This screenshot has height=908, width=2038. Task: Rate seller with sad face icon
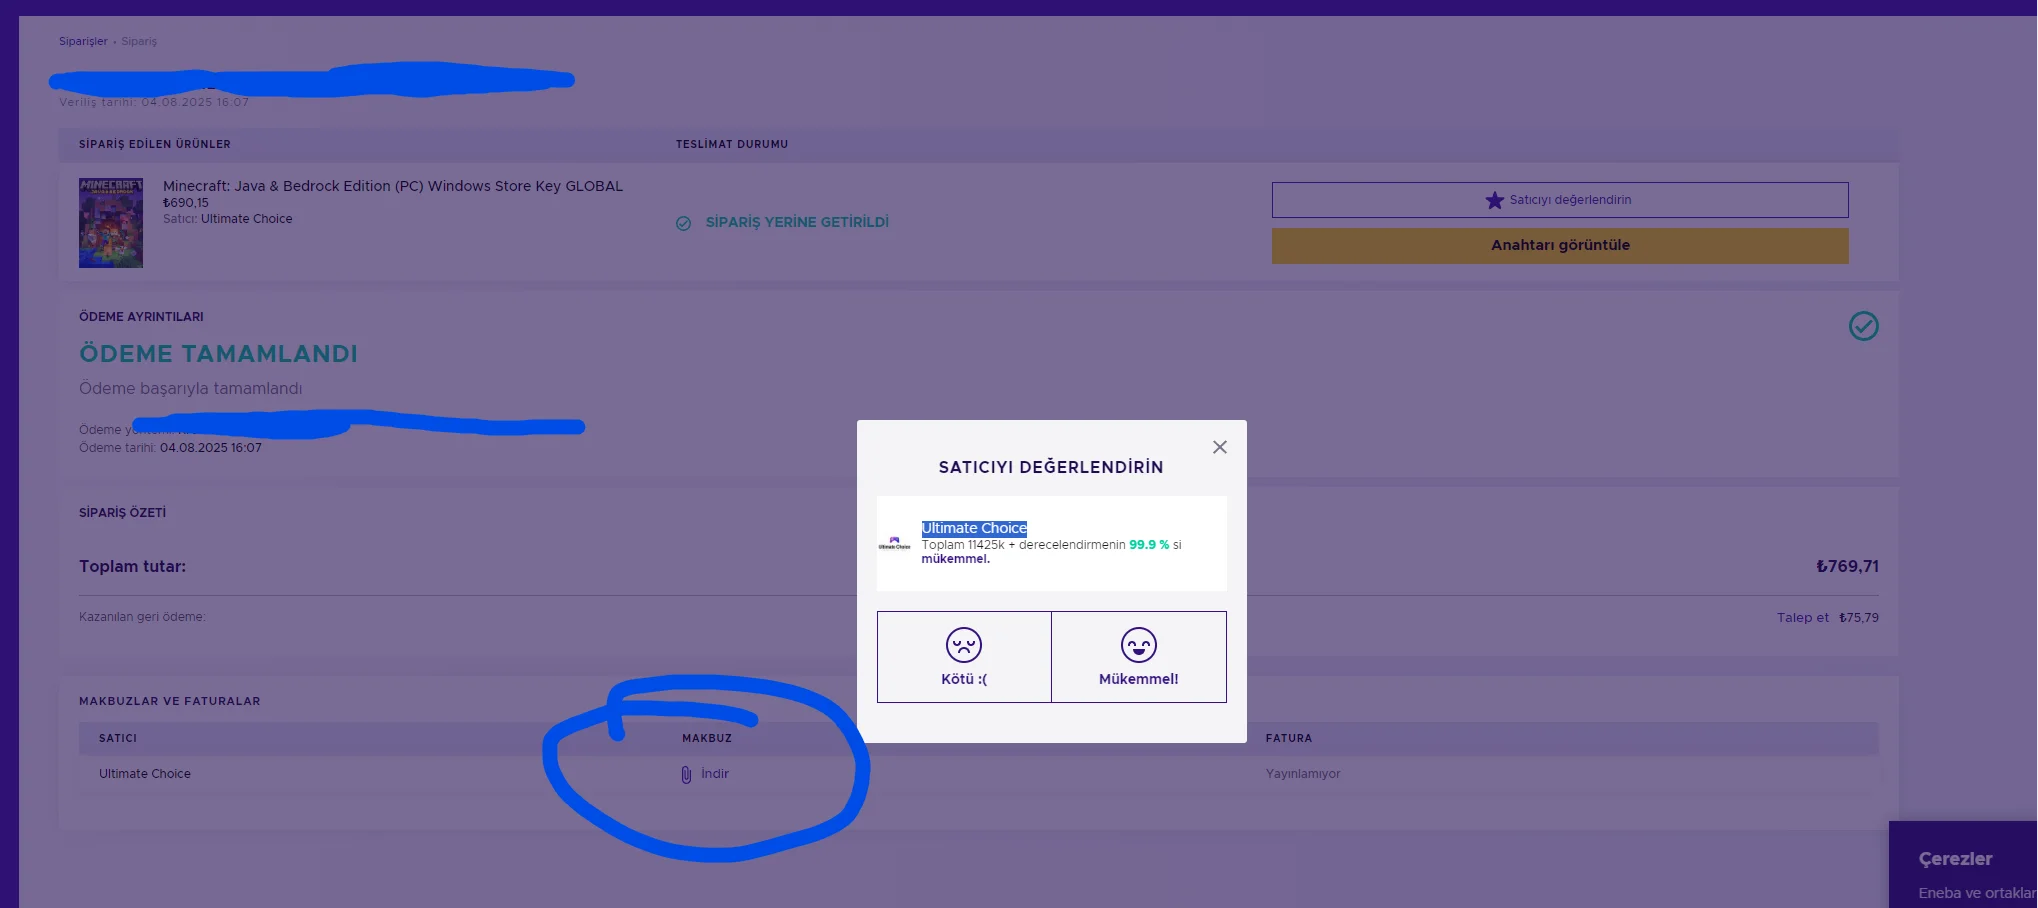tap(964, 645)
